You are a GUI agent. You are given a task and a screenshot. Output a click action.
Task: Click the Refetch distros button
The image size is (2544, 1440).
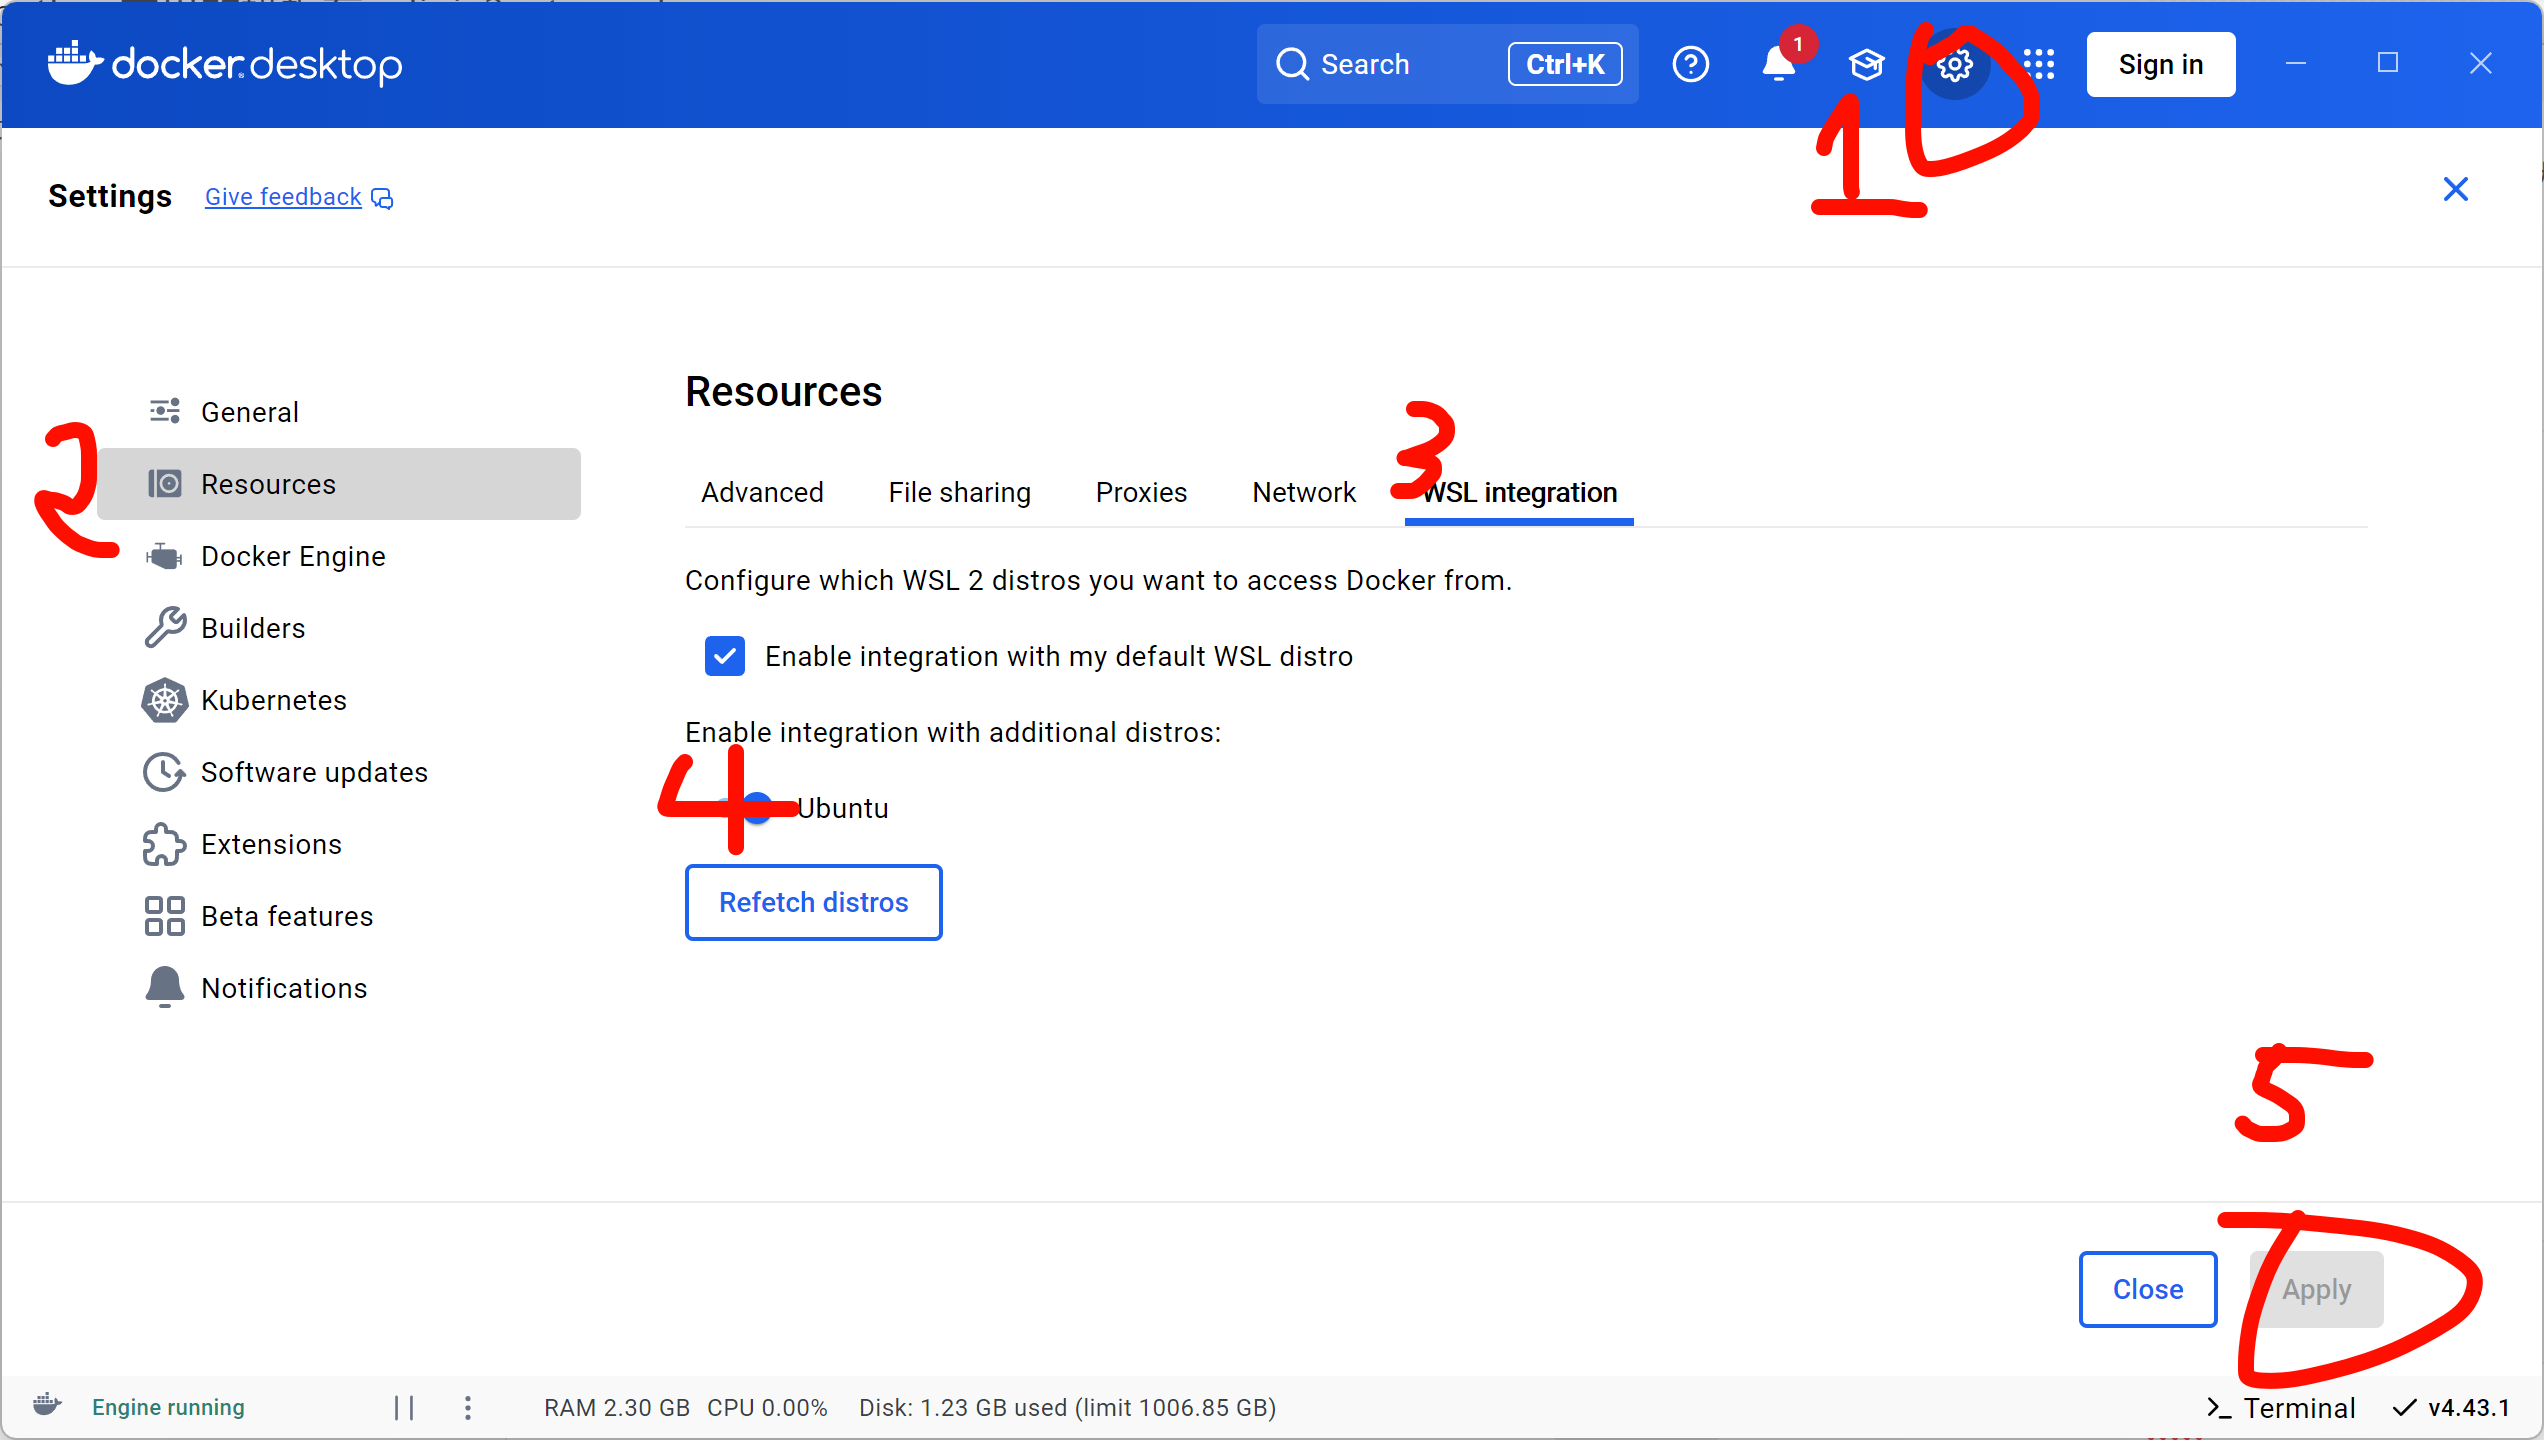pos(813,902)
